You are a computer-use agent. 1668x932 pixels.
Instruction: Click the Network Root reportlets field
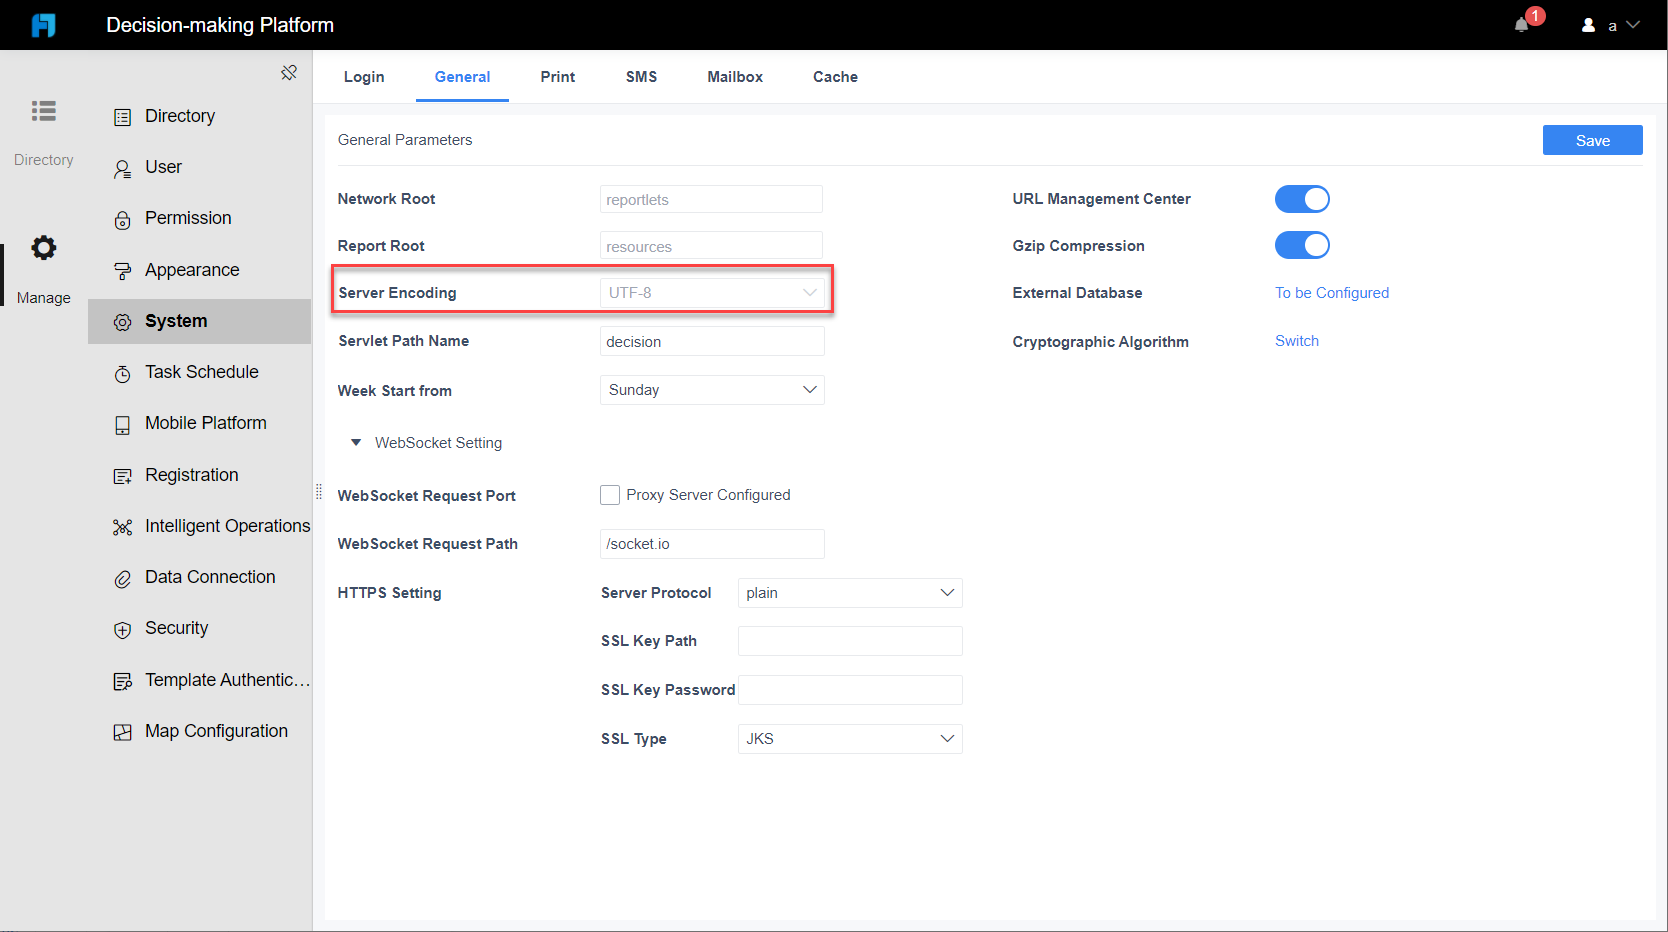coord(711,199)
